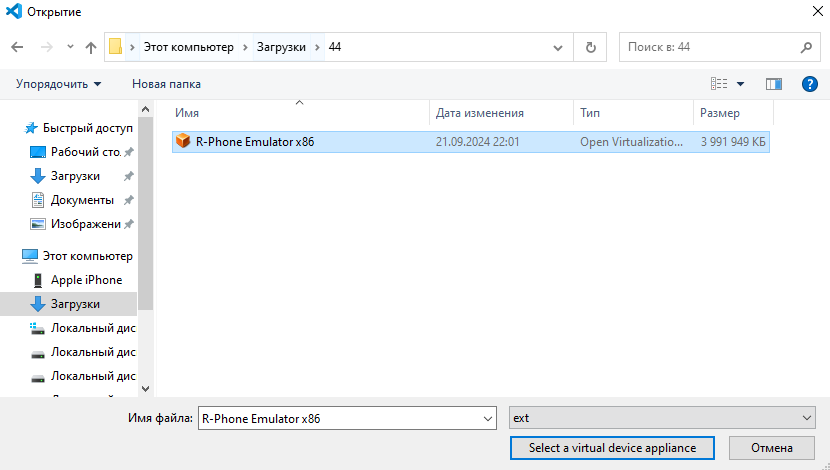
Task: Cancel with the 'Отмена' button
Action: [x=772, y=448]
